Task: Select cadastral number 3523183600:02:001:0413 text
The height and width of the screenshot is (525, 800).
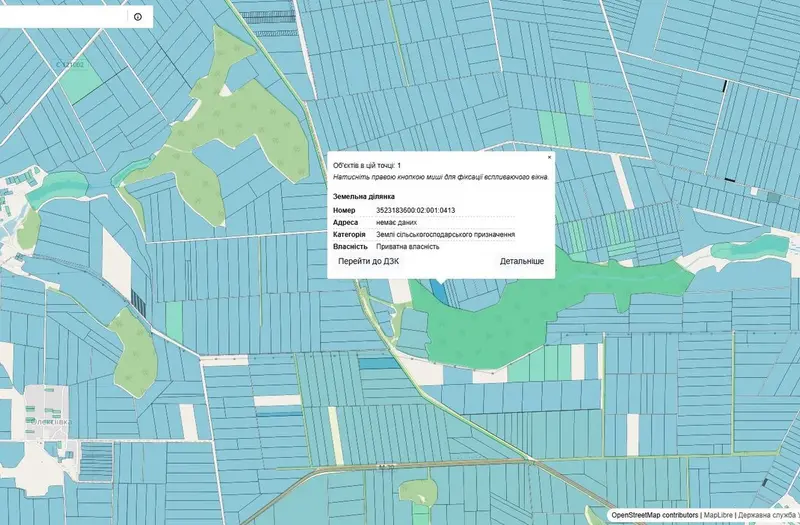Action: (415, 210)
